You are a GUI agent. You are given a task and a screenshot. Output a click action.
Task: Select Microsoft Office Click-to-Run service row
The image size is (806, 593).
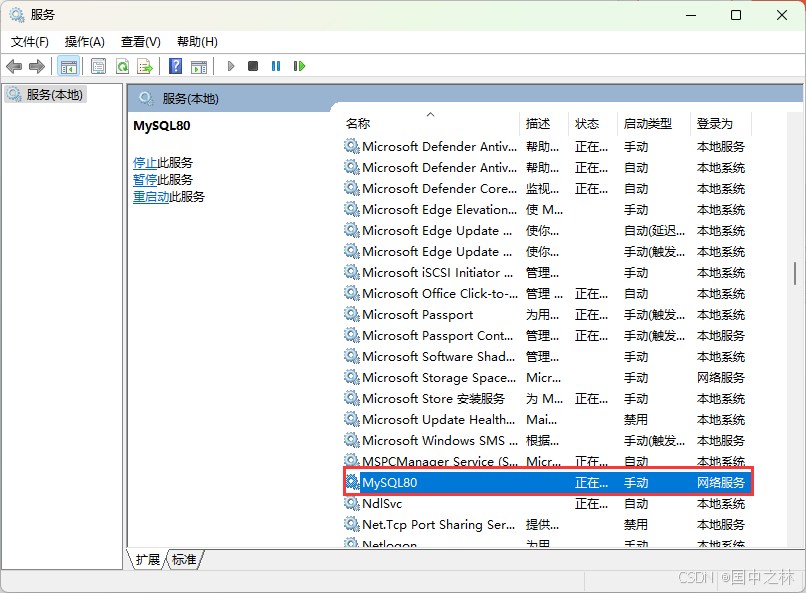pos(548,293)
